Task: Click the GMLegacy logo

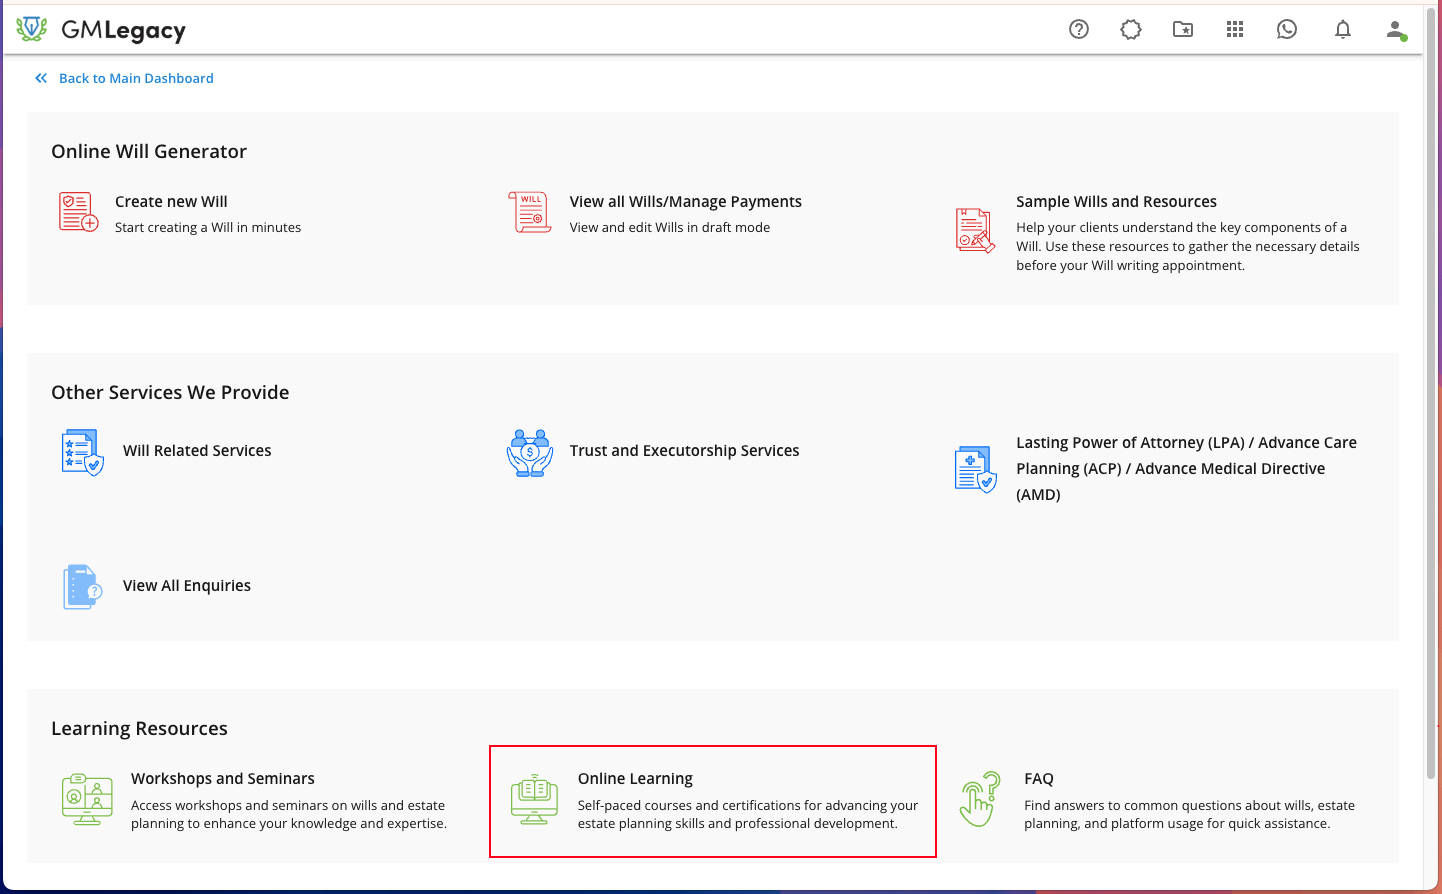Action: point(101,30)
